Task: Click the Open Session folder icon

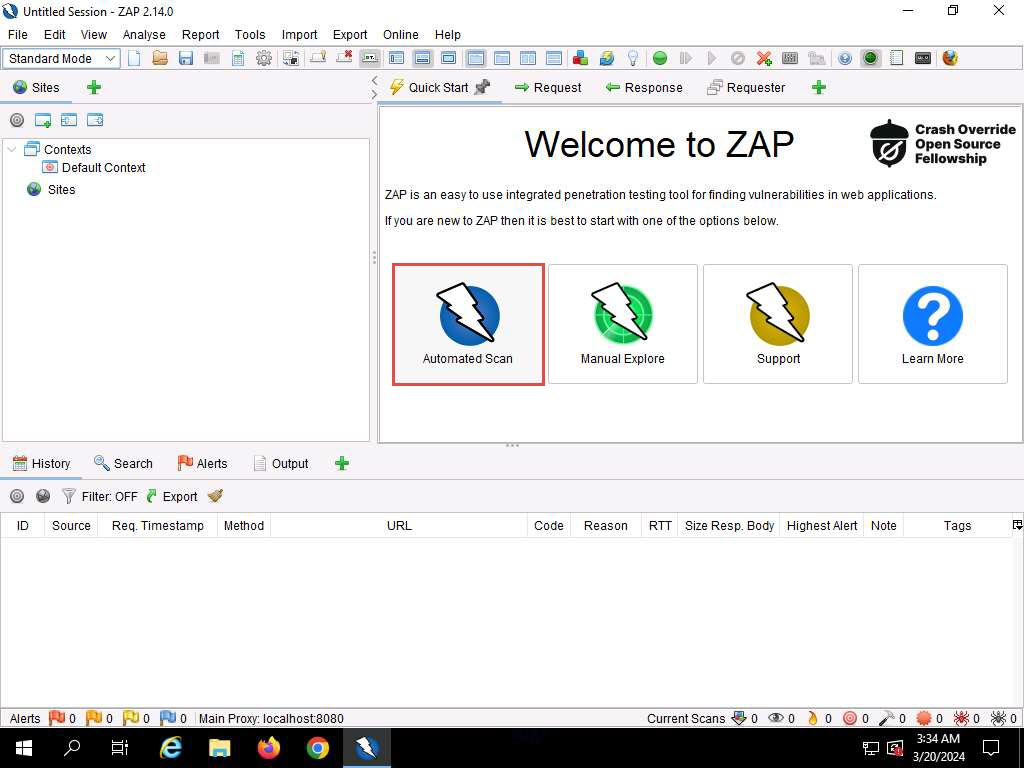Action: [x=160, y=58]
